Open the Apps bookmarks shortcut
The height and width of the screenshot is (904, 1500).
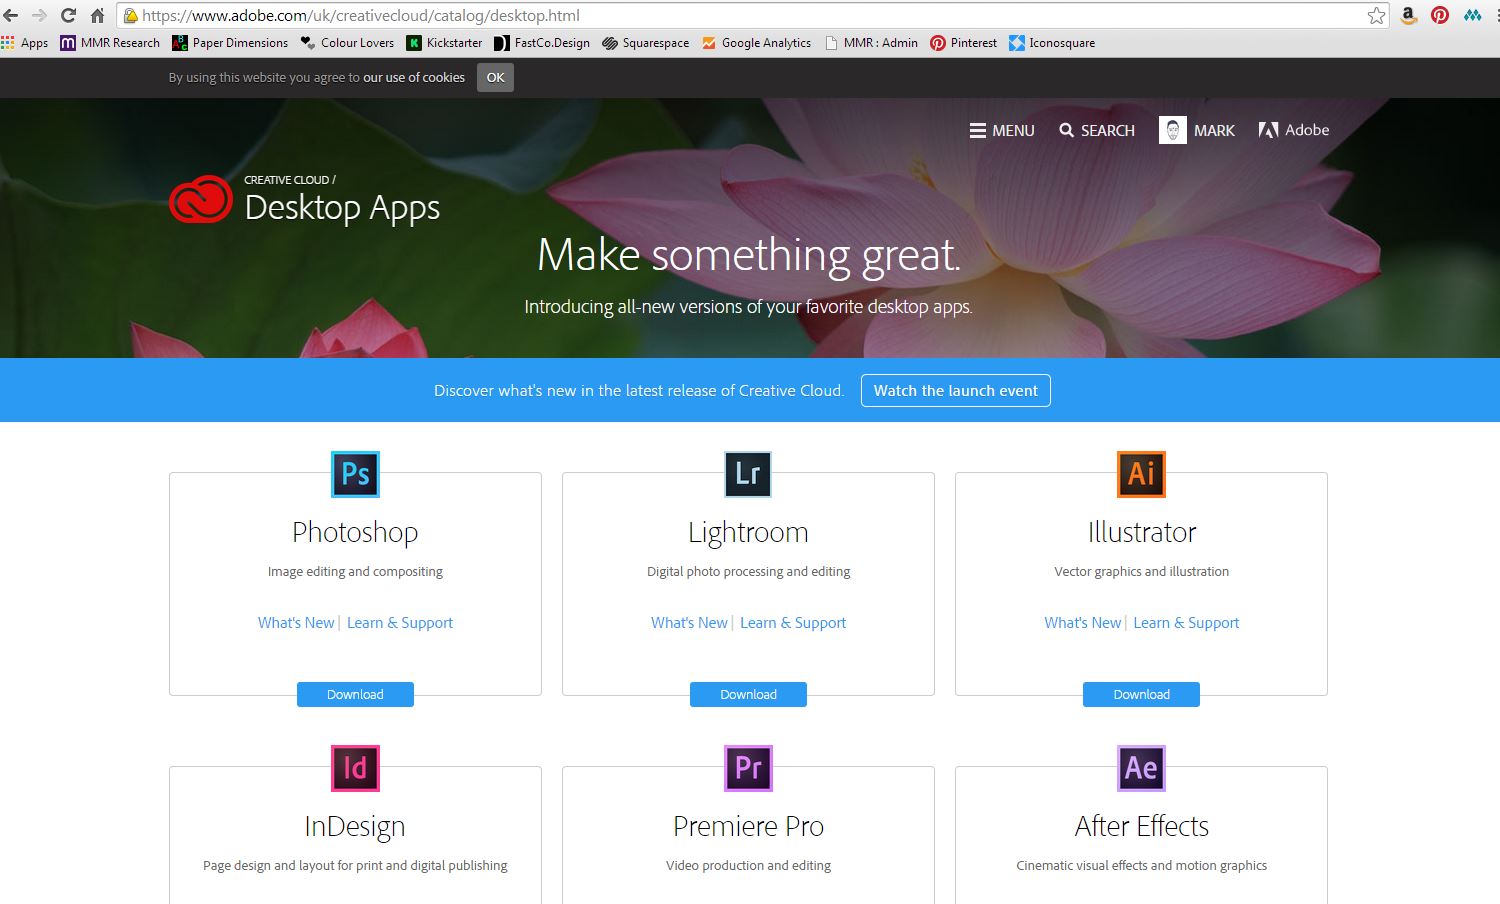[25, 43]
